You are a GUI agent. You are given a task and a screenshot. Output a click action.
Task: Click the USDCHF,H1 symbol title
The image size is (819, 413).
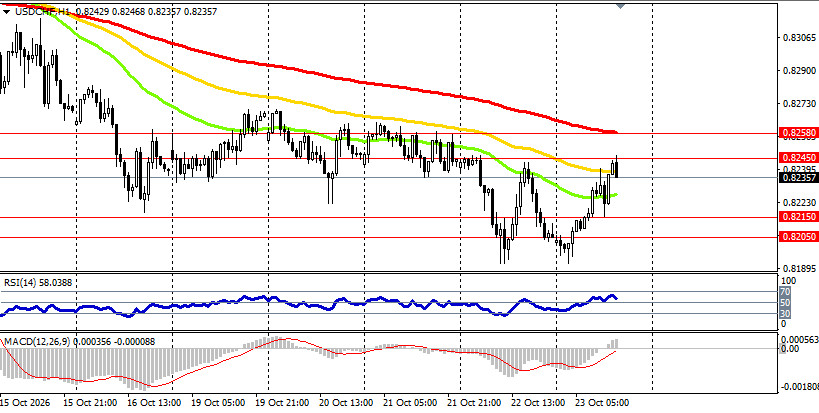point(43,11)
